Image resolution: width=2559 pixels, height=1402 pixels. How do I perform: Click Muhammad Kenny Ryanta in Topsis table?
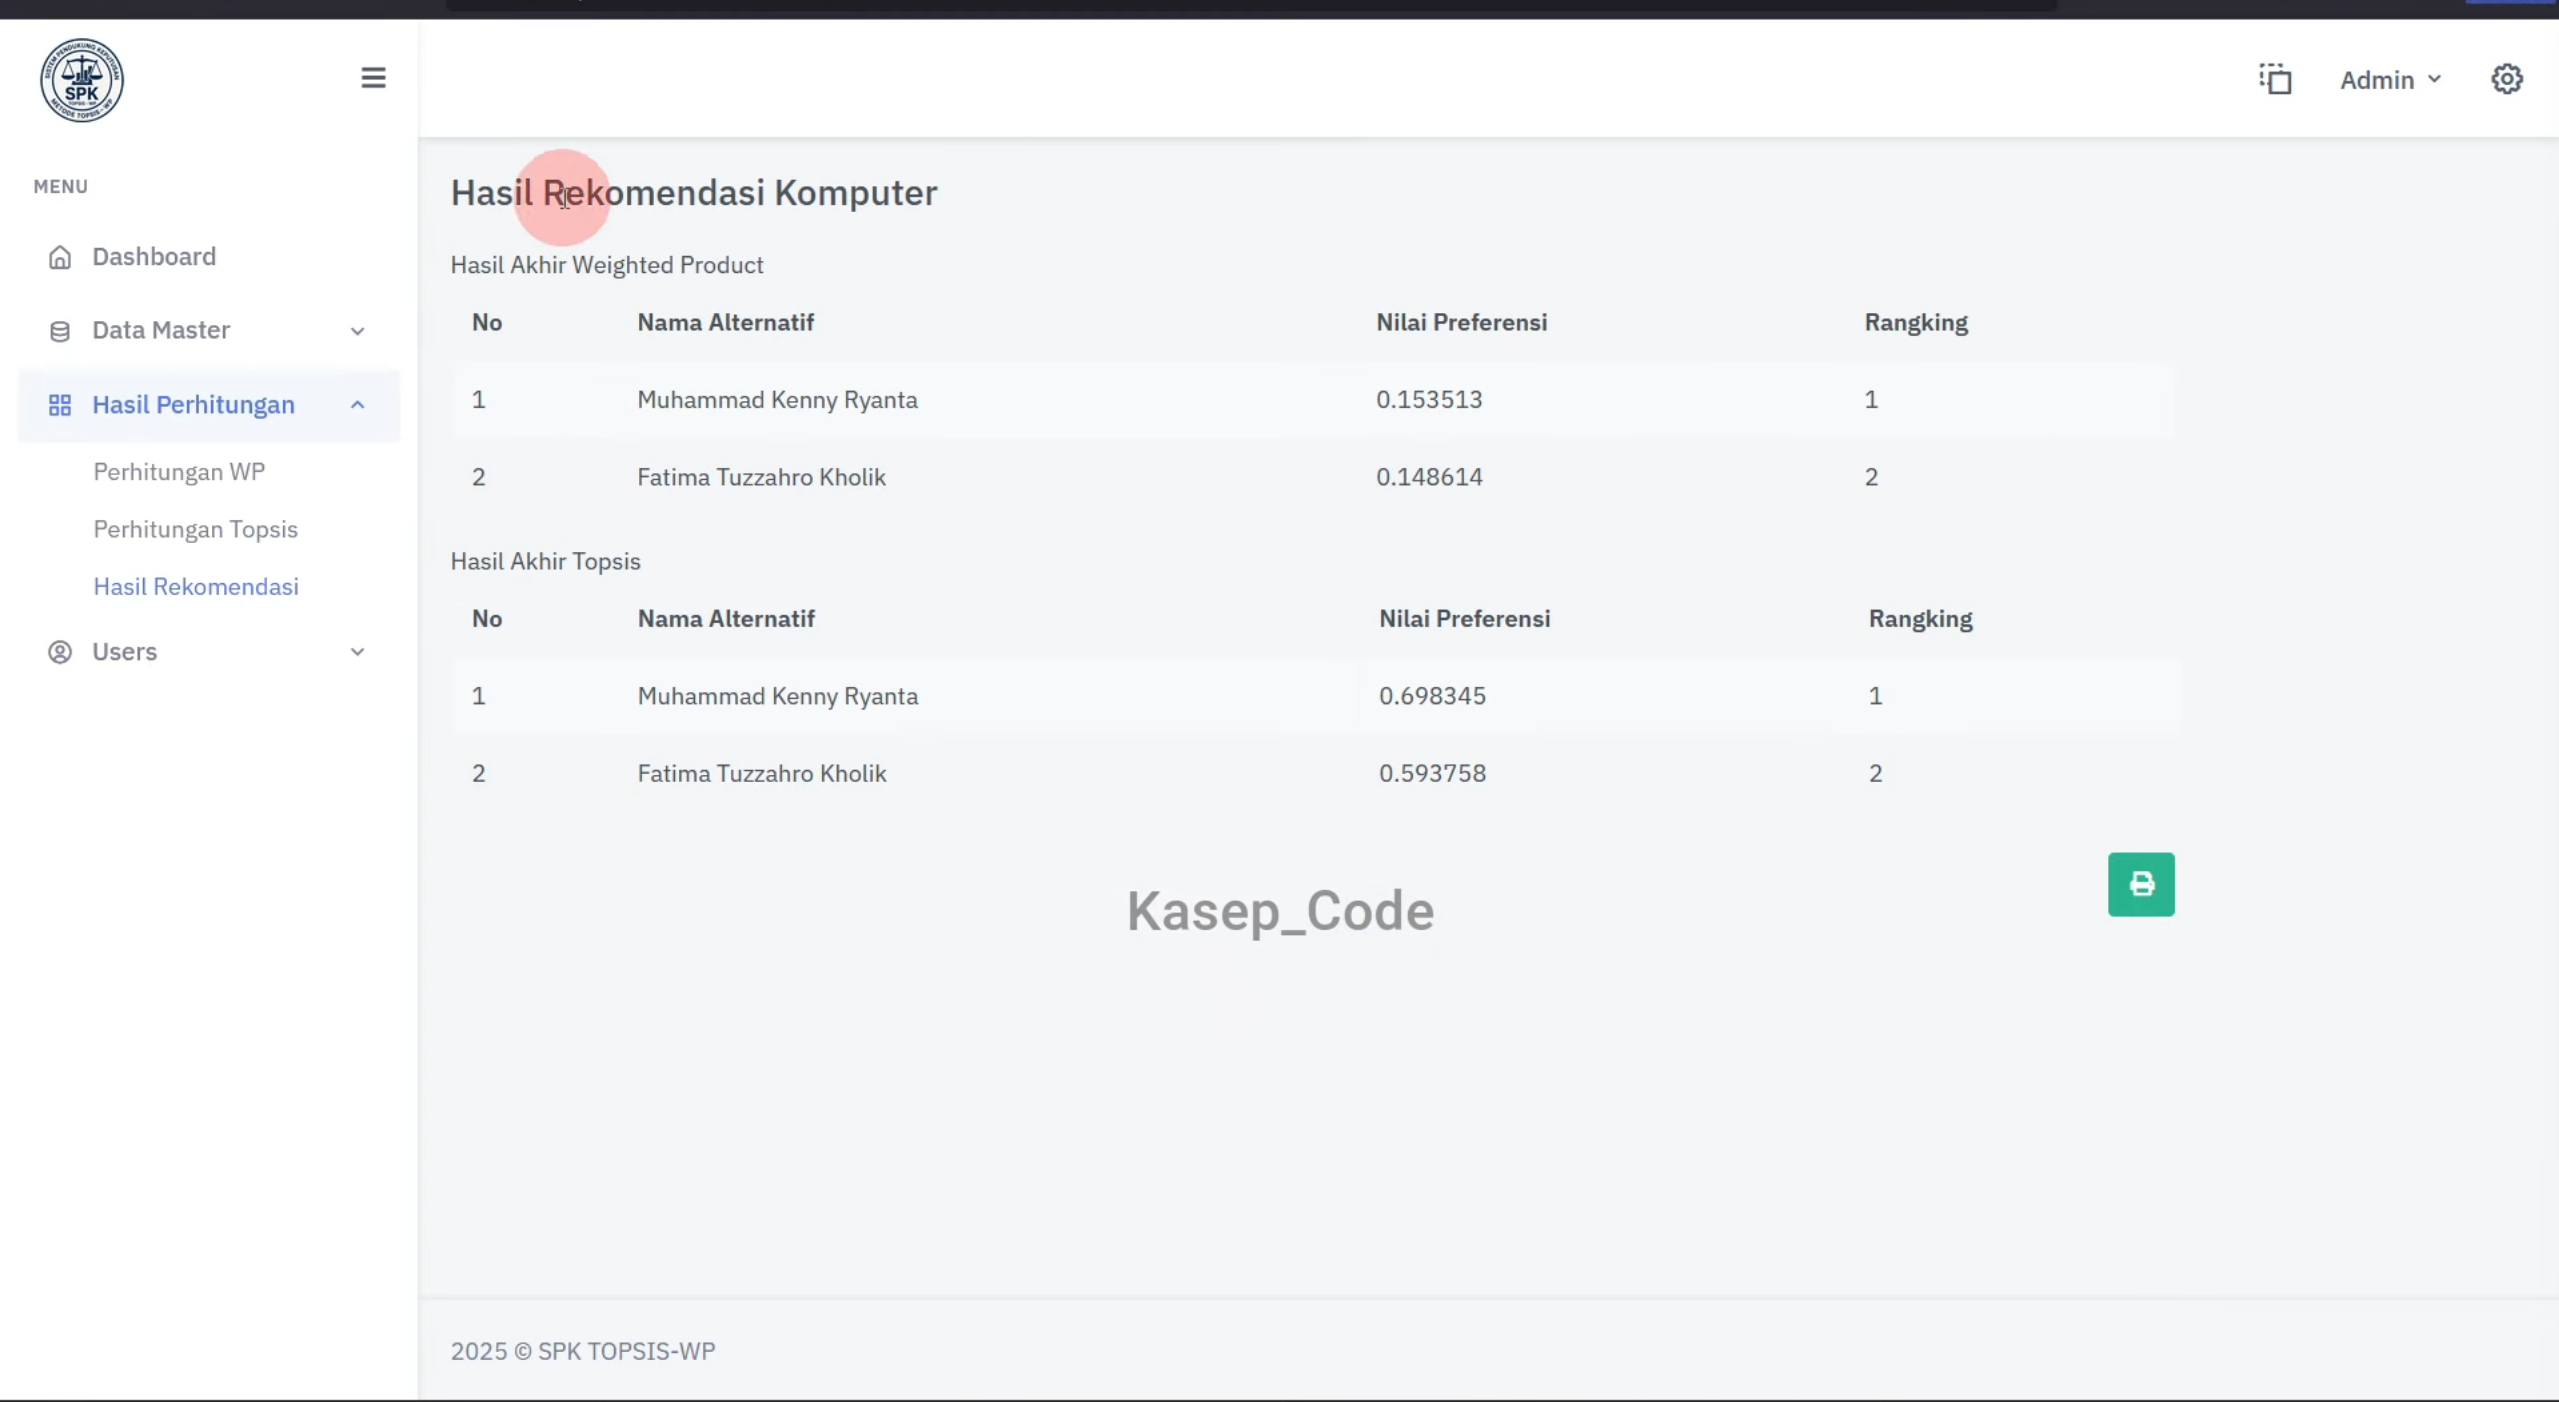coord(777,696)
